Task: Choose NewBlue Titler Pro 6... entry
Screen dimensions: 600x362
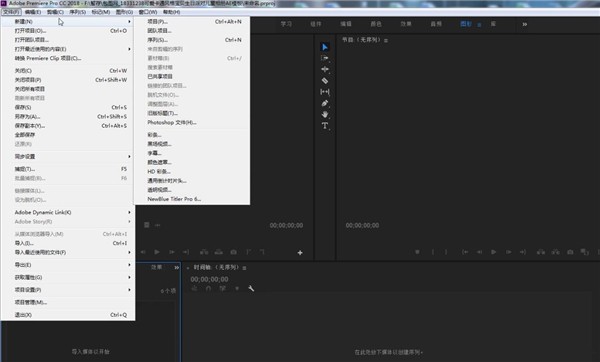Action: 192,199
